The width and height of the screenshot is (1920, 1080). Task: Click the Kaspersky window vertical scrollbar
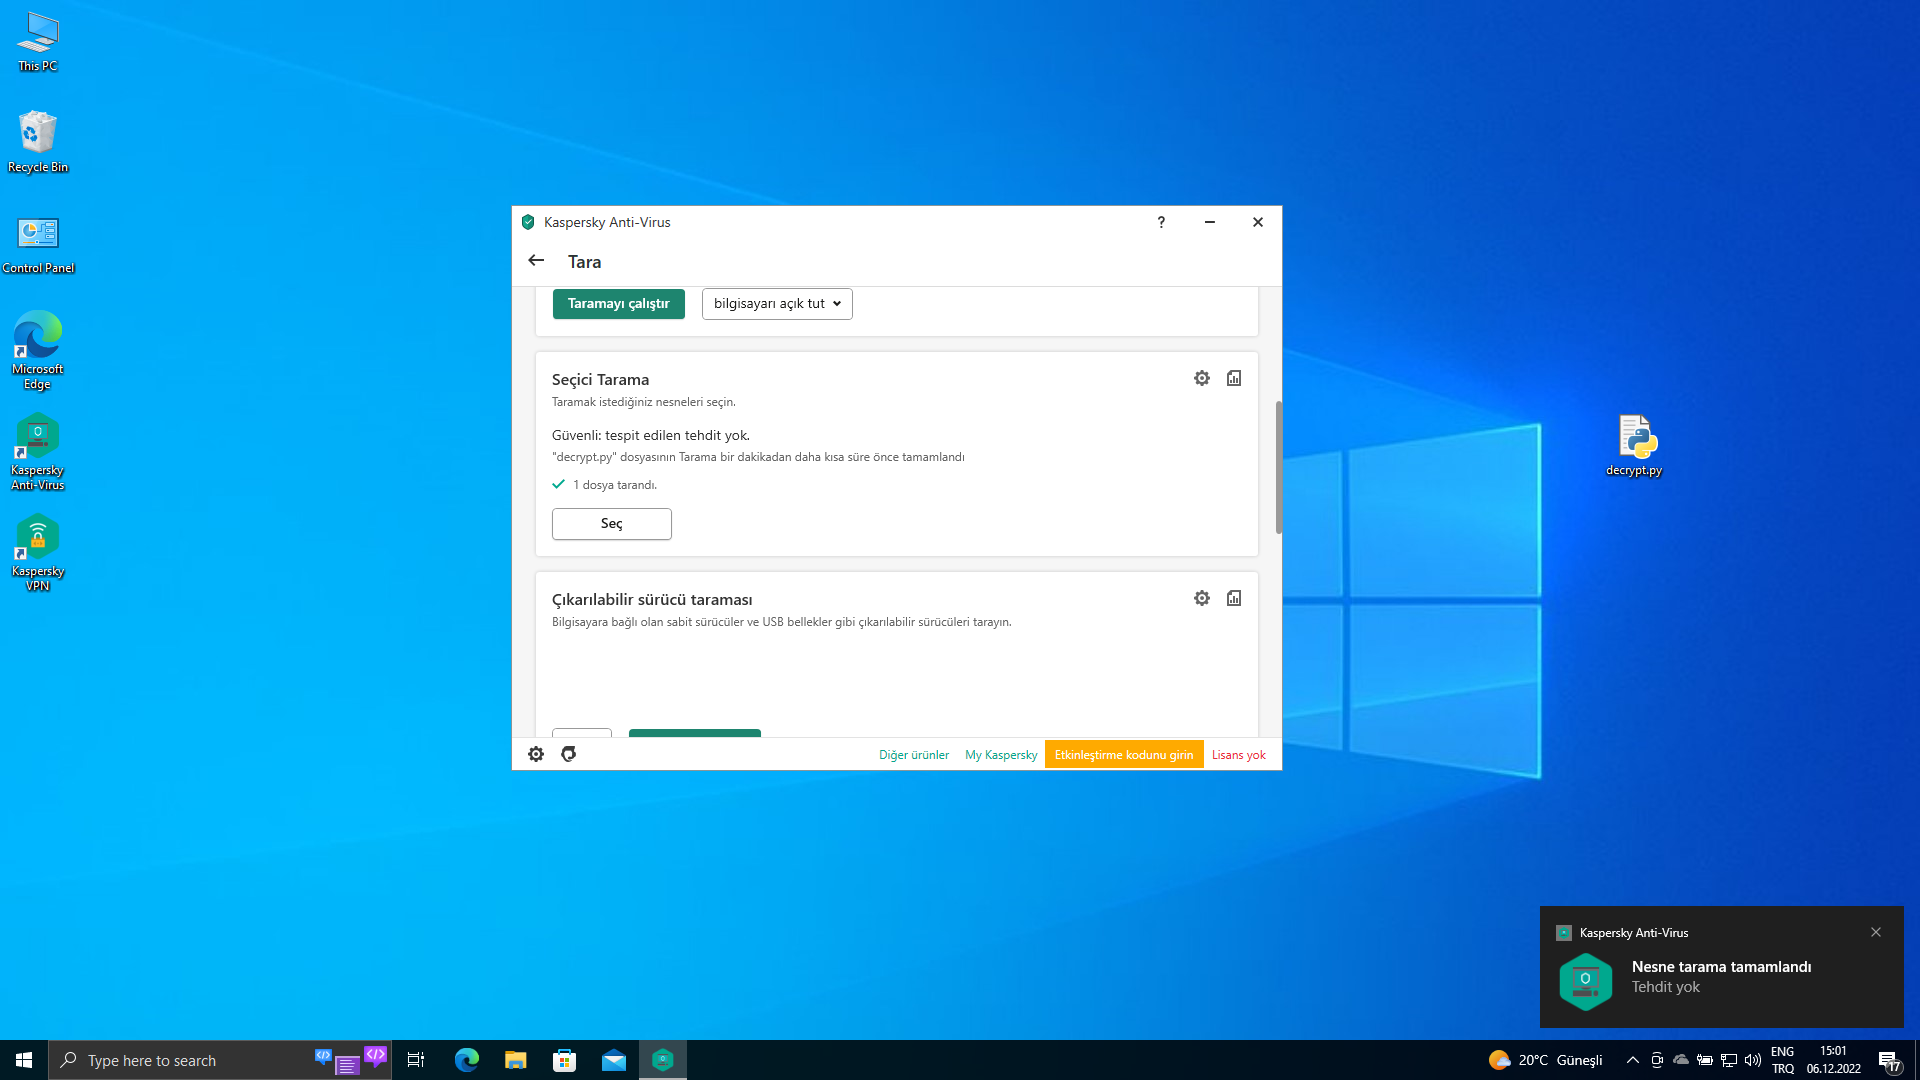coord(1278,467)
